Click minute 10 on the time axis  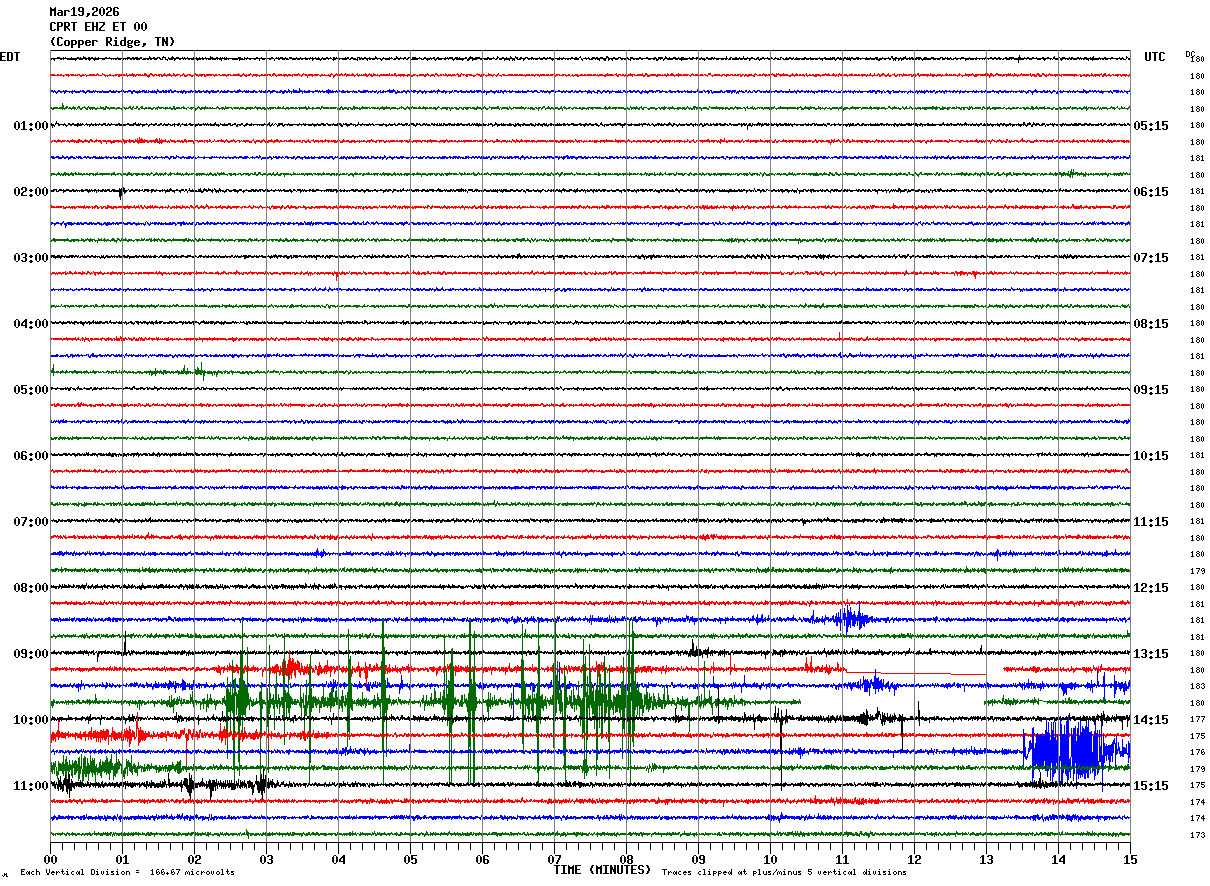(x=770, y=859)
